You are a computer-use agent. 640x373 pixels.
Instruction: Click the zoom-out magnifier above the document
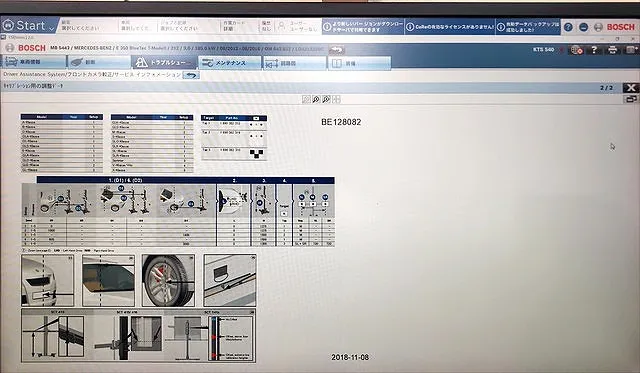(326, 99)
